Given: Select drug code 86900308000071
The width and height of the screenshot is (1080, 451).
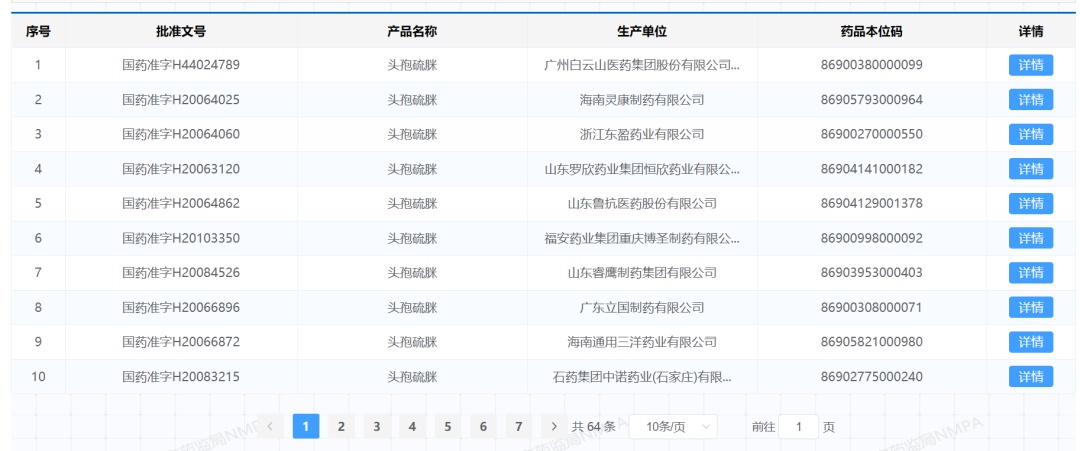Looking at the screenshot, I should [x=871, y=307].
